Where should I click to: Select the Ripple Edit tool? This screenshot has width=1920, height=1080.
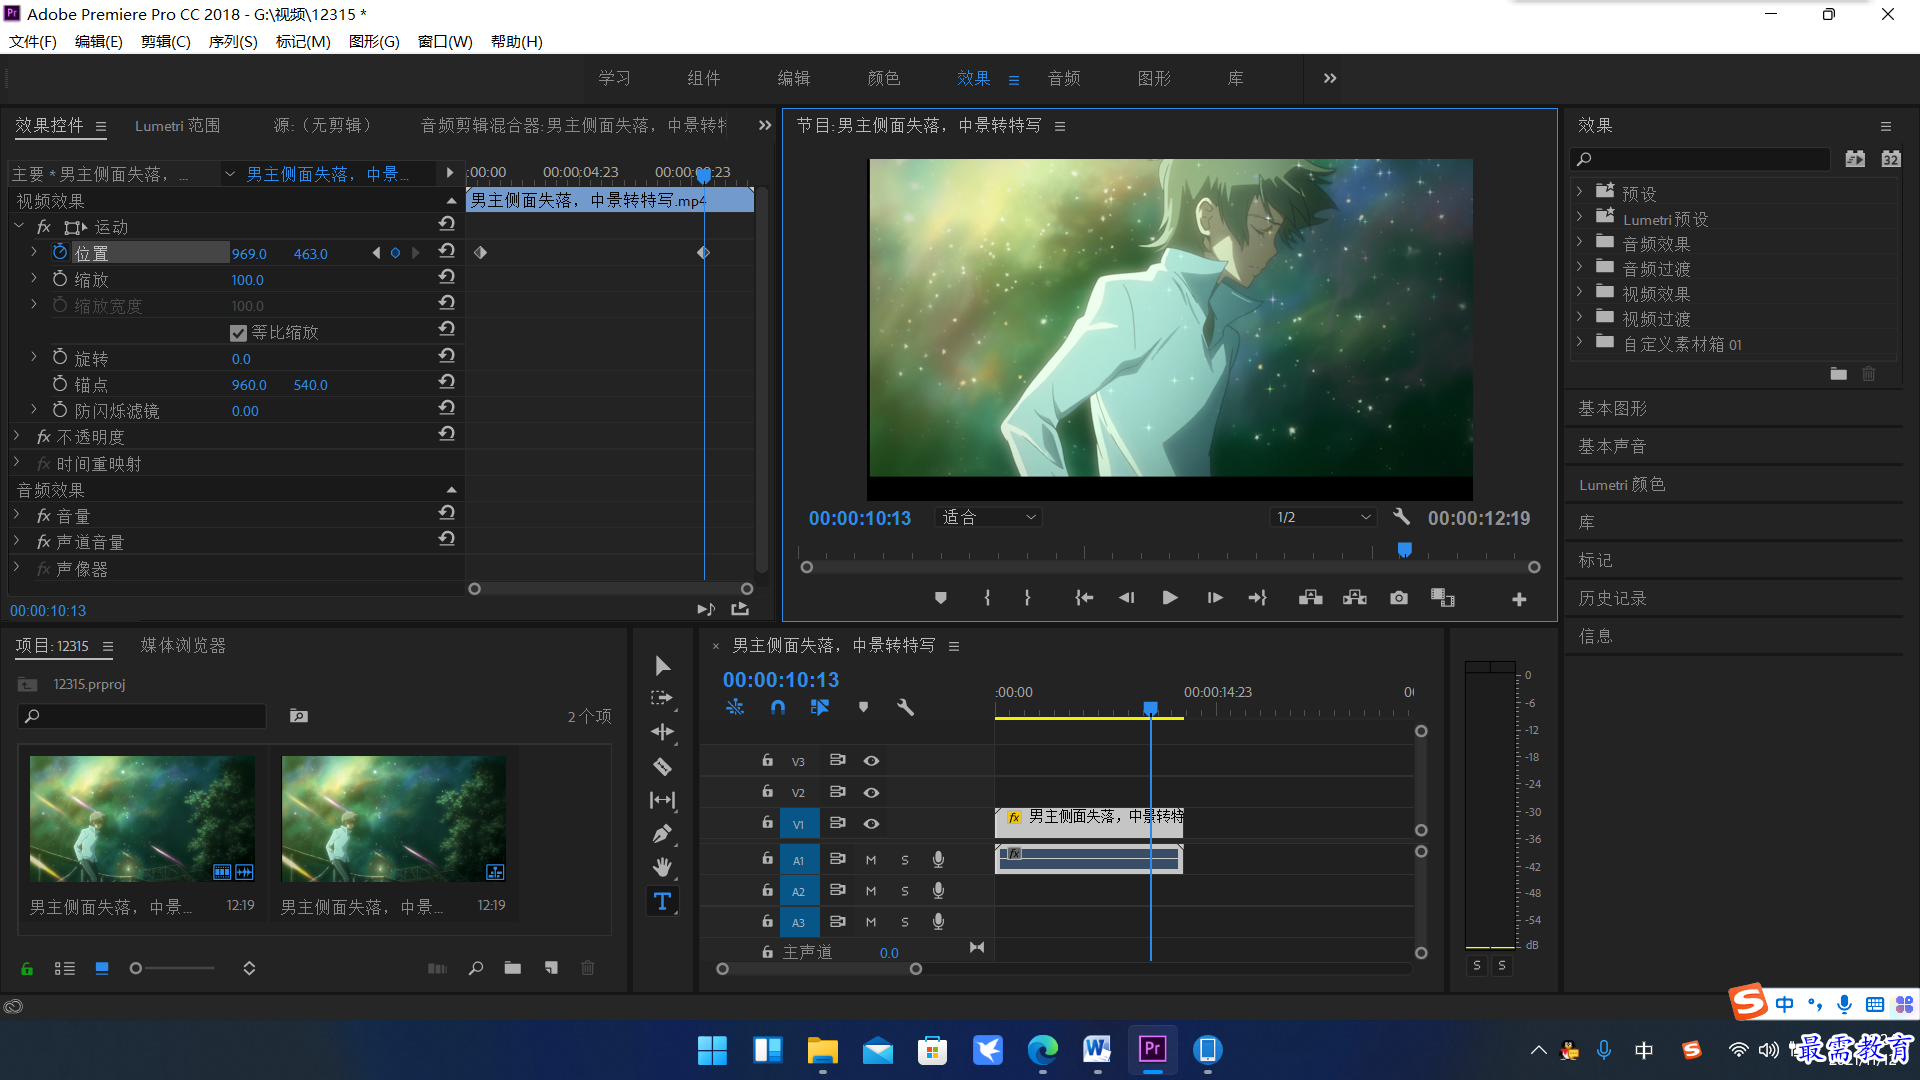(x=662, y=732)
